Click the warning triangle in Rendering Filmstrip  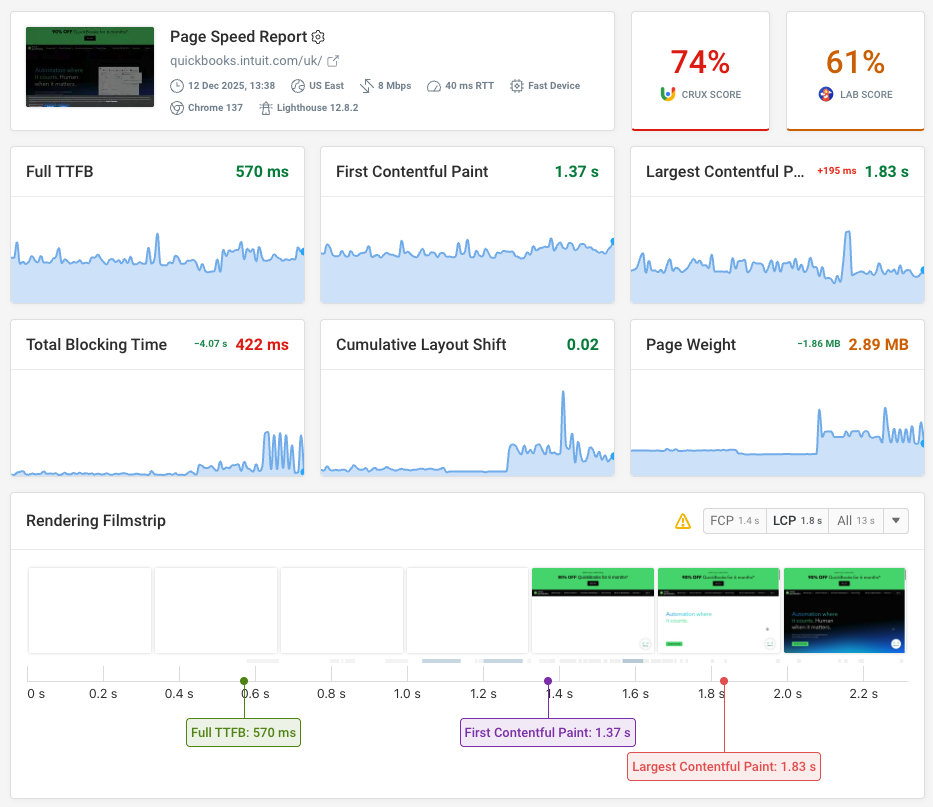click(x=683, y=520)
